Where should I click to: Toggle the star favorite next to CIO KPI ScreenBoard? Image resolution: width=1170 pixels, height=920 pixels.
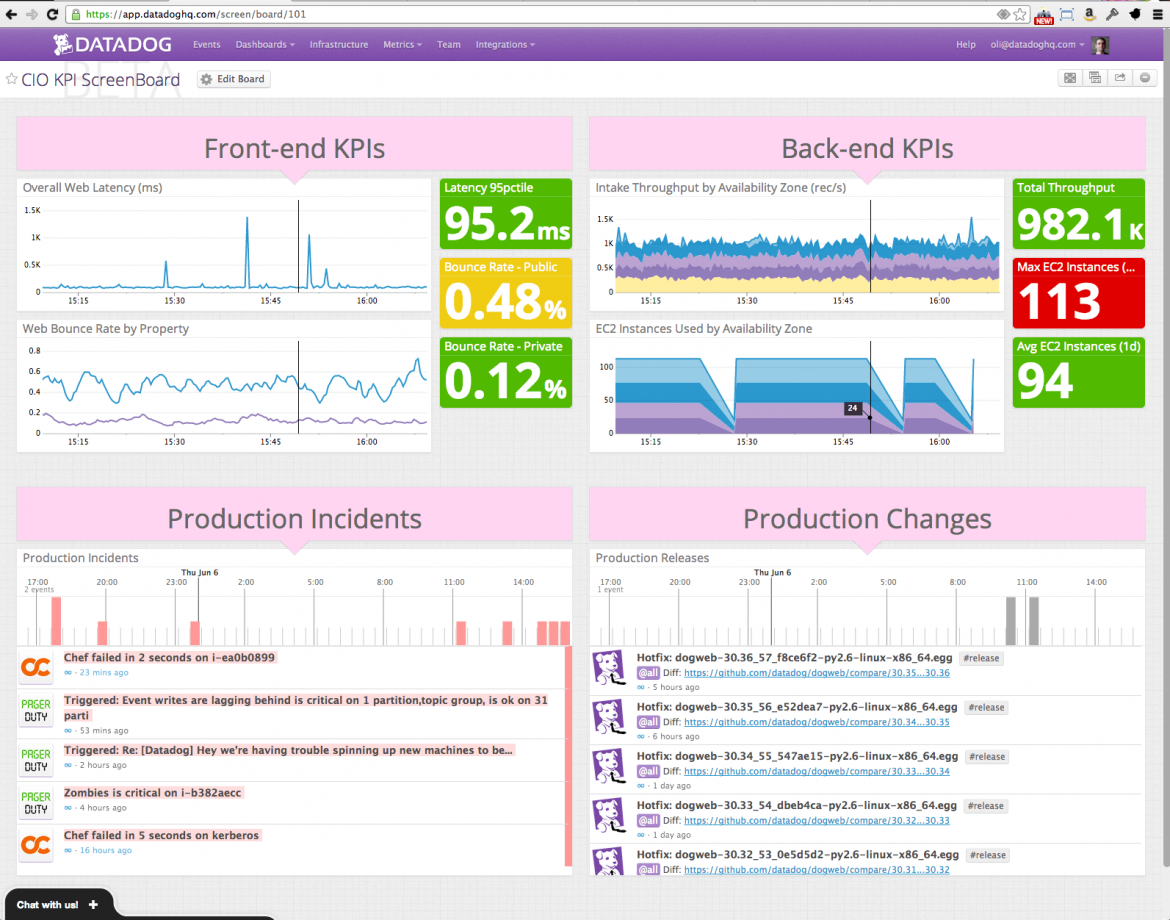click(x=11, y=78)
